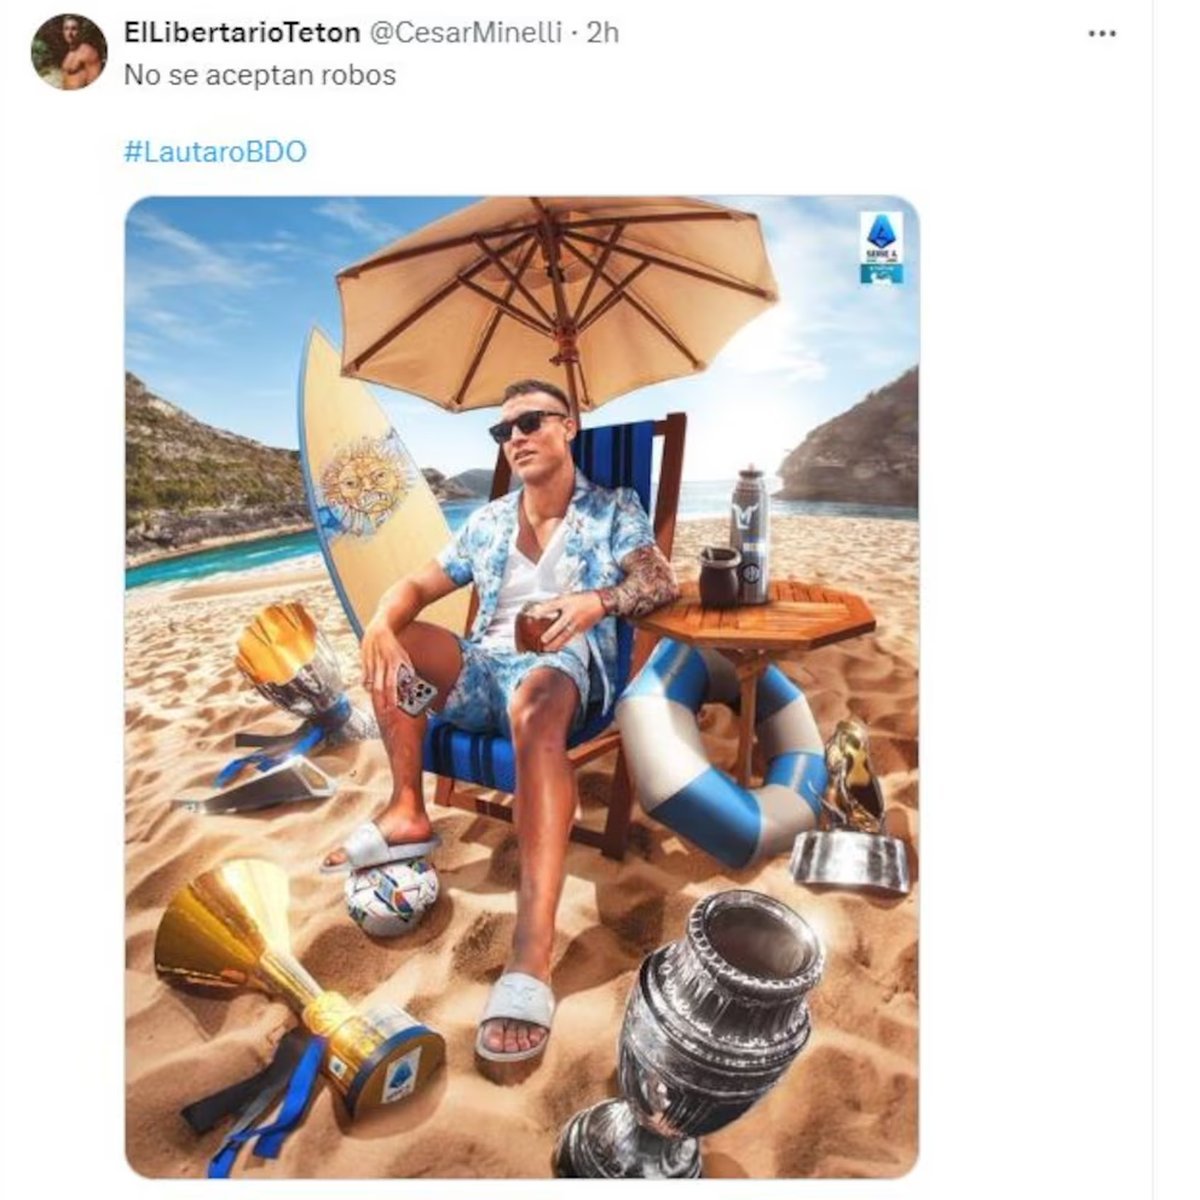Click the user's profile avatar picture

point(69,52)
